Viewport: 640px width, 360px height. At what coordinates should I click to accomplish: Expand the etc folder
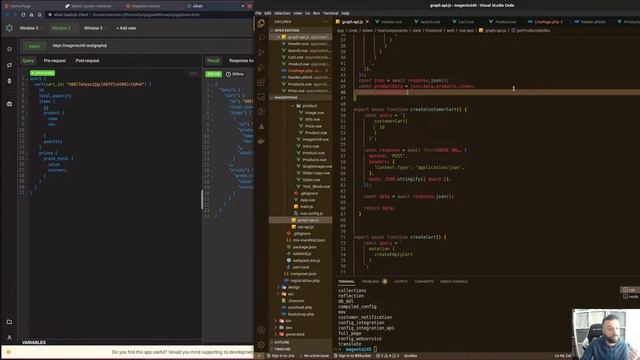click(x=291, y=294)
